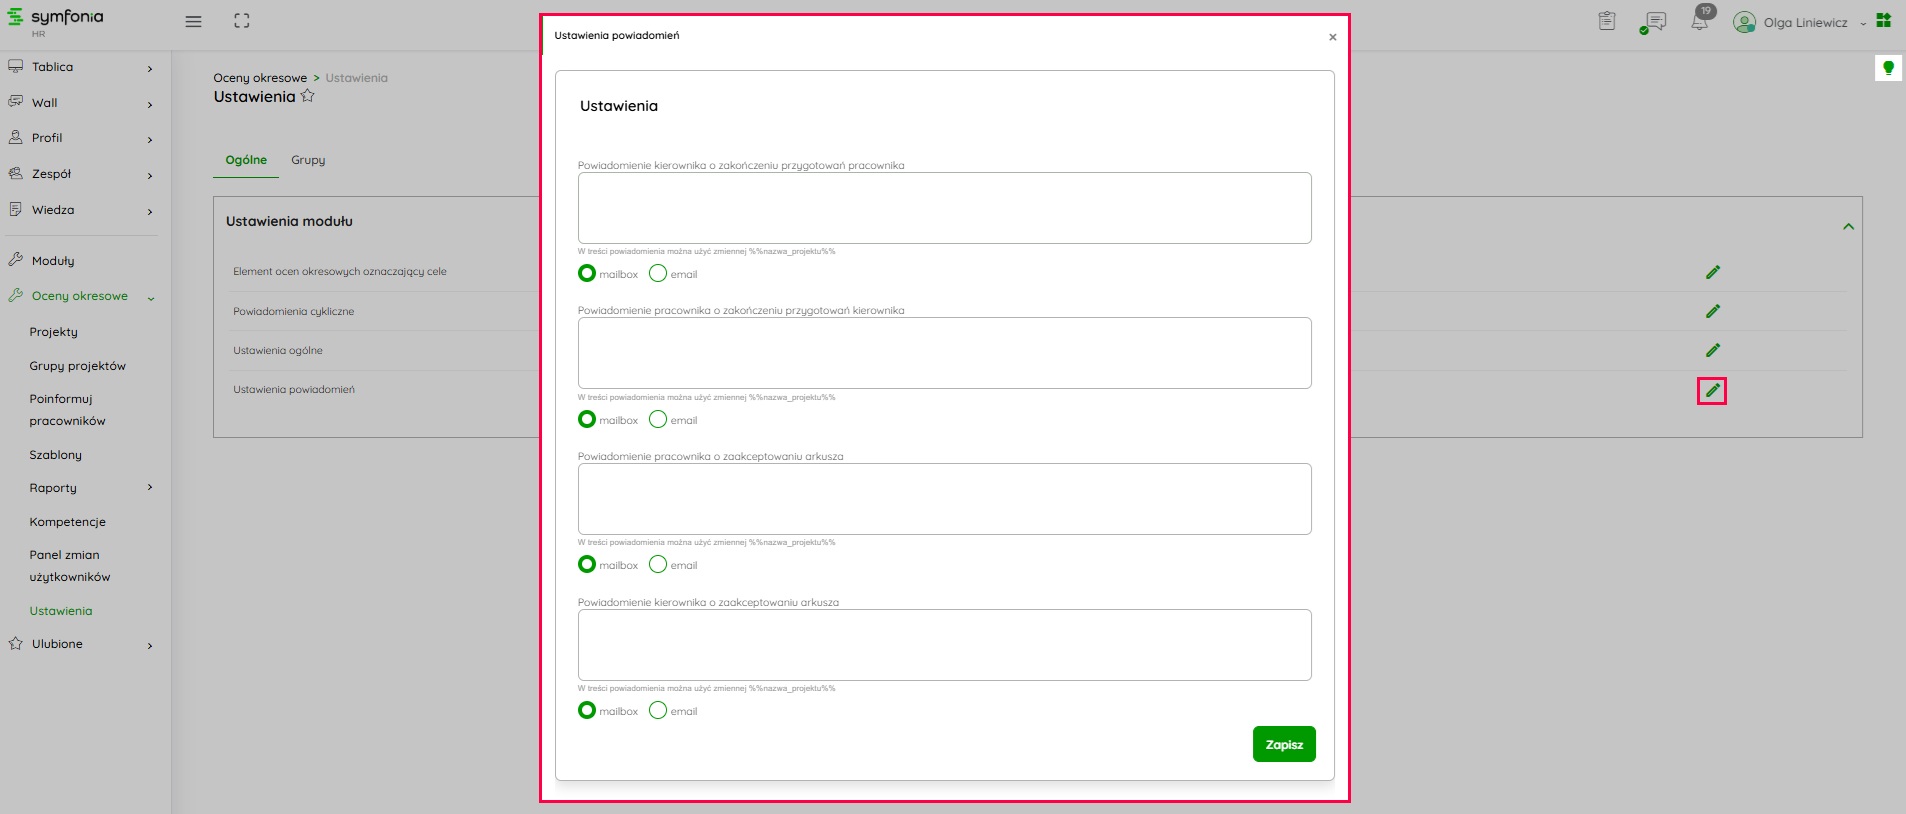Image resolution: width=1906 pixels, height=814 pixels.
Task: Select email for first notification
Action: (x=658, y=273)
